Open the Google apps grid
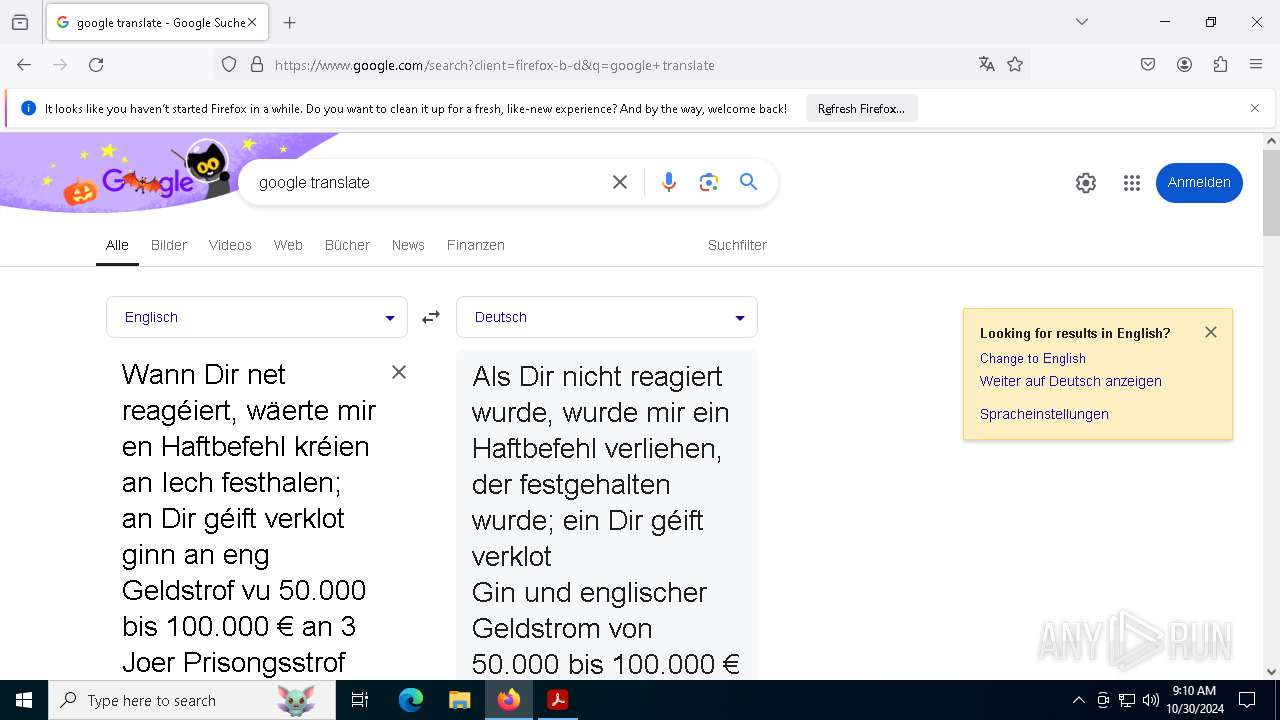This screenshot has width=1280, height=720. (1132, 183)
